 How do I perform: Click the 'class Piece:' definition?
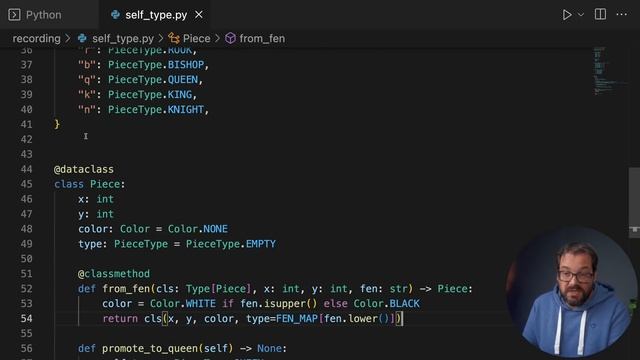(89, 184)
